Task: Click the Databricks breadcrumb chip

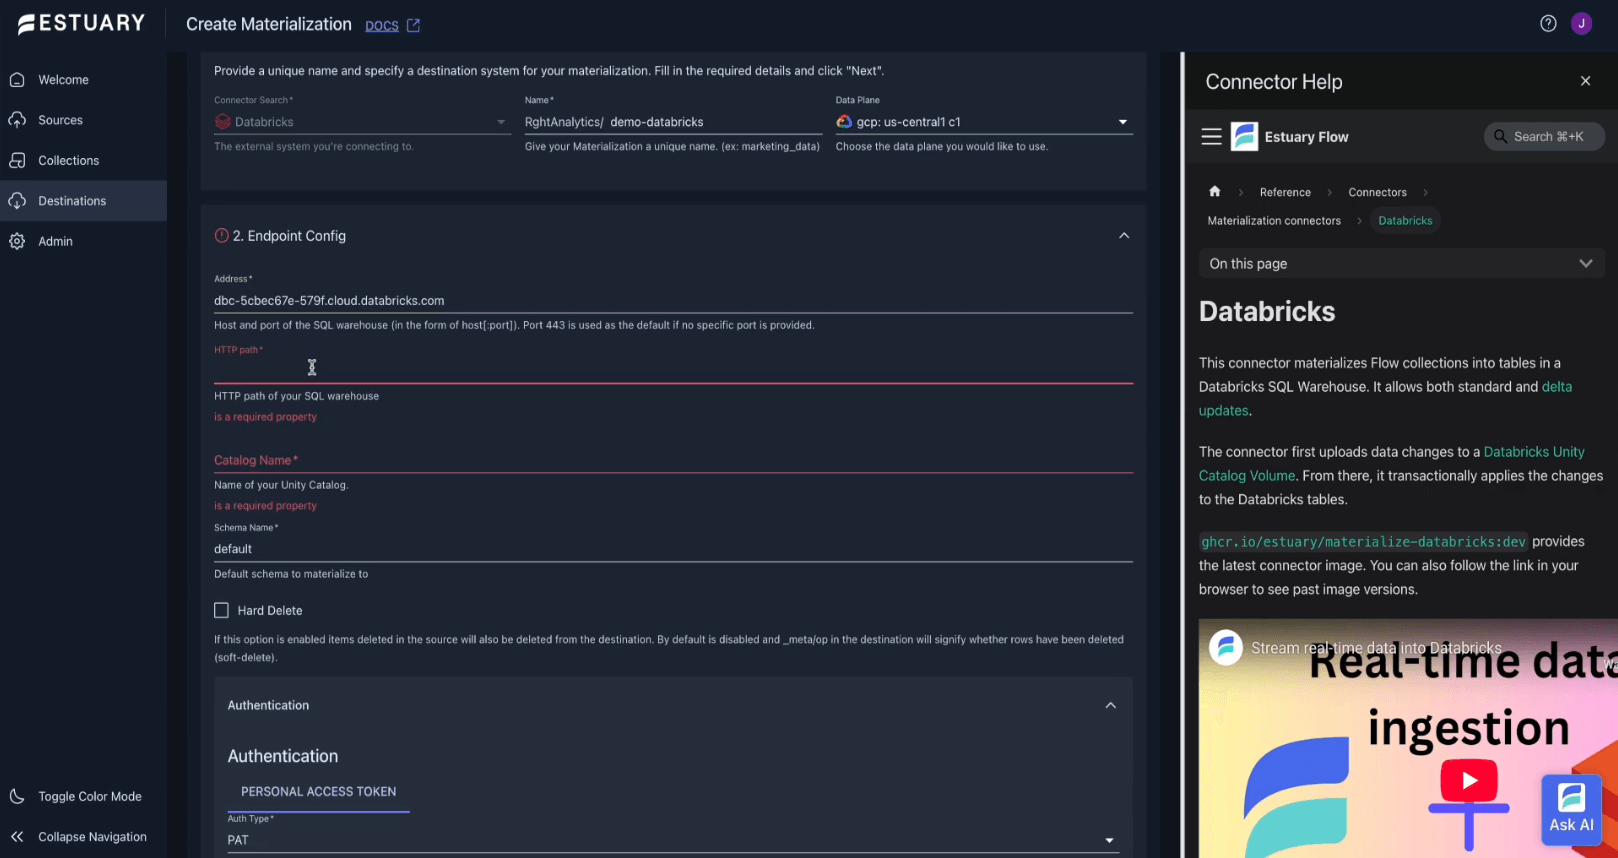Action: 1405,221
